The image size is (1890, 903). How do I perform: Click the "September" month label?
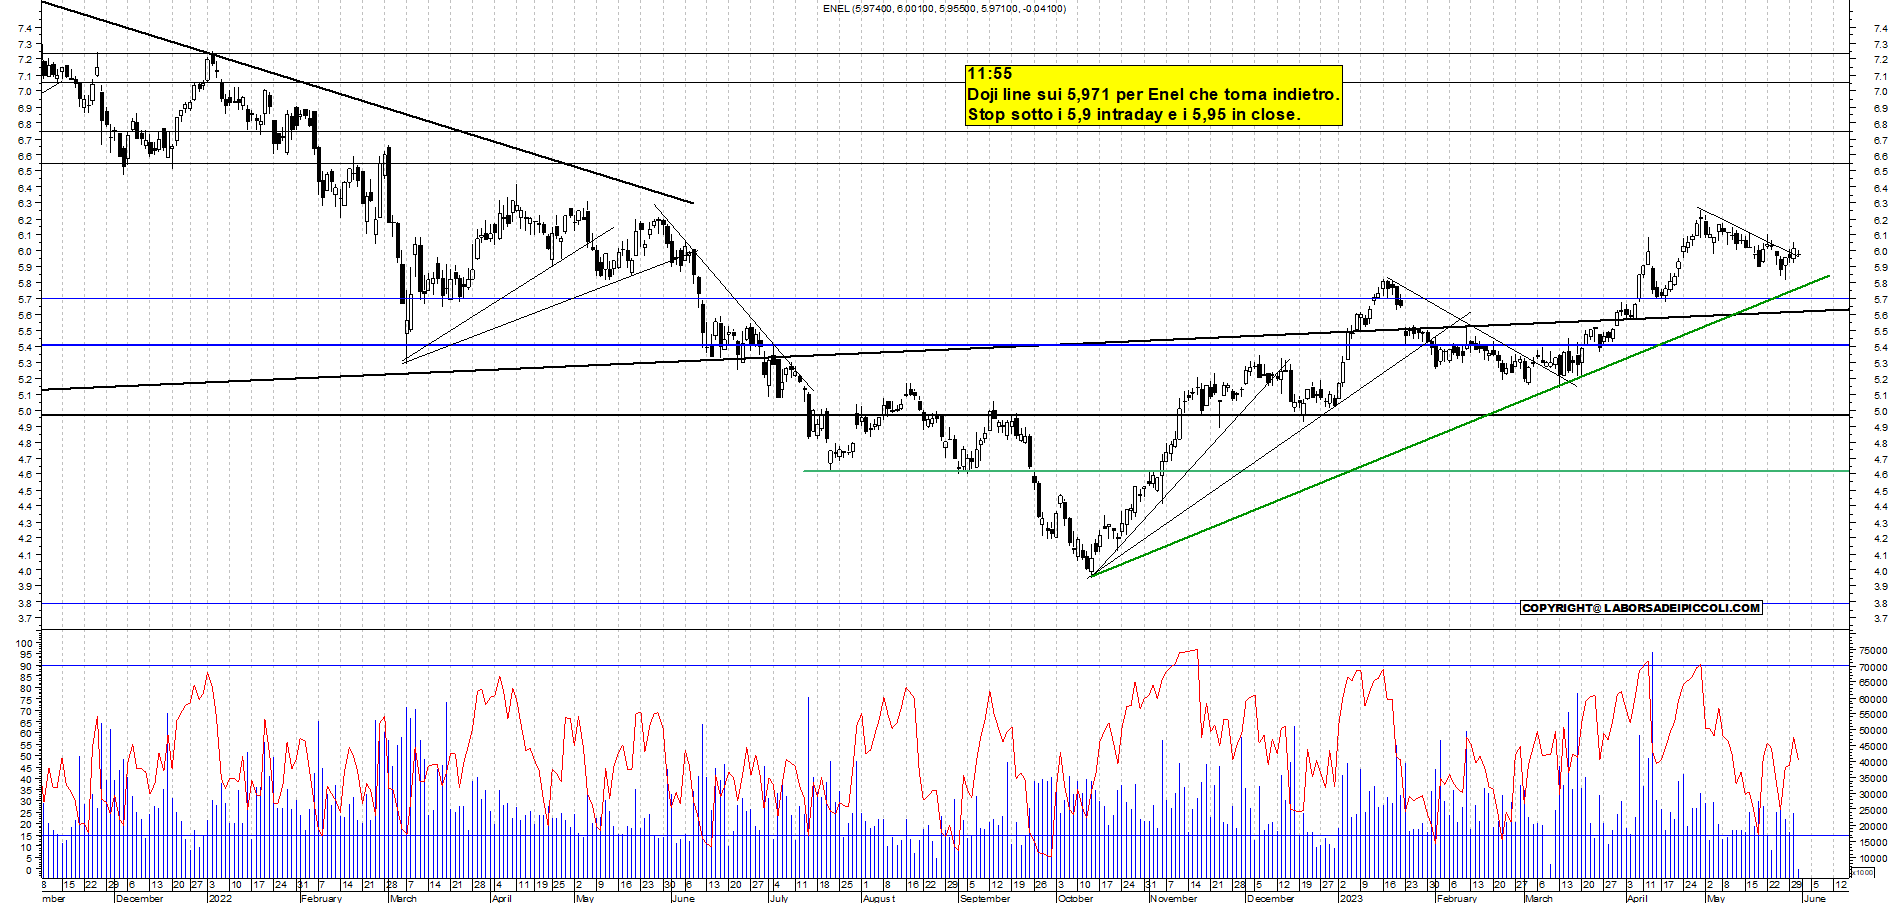pos(984,898)
